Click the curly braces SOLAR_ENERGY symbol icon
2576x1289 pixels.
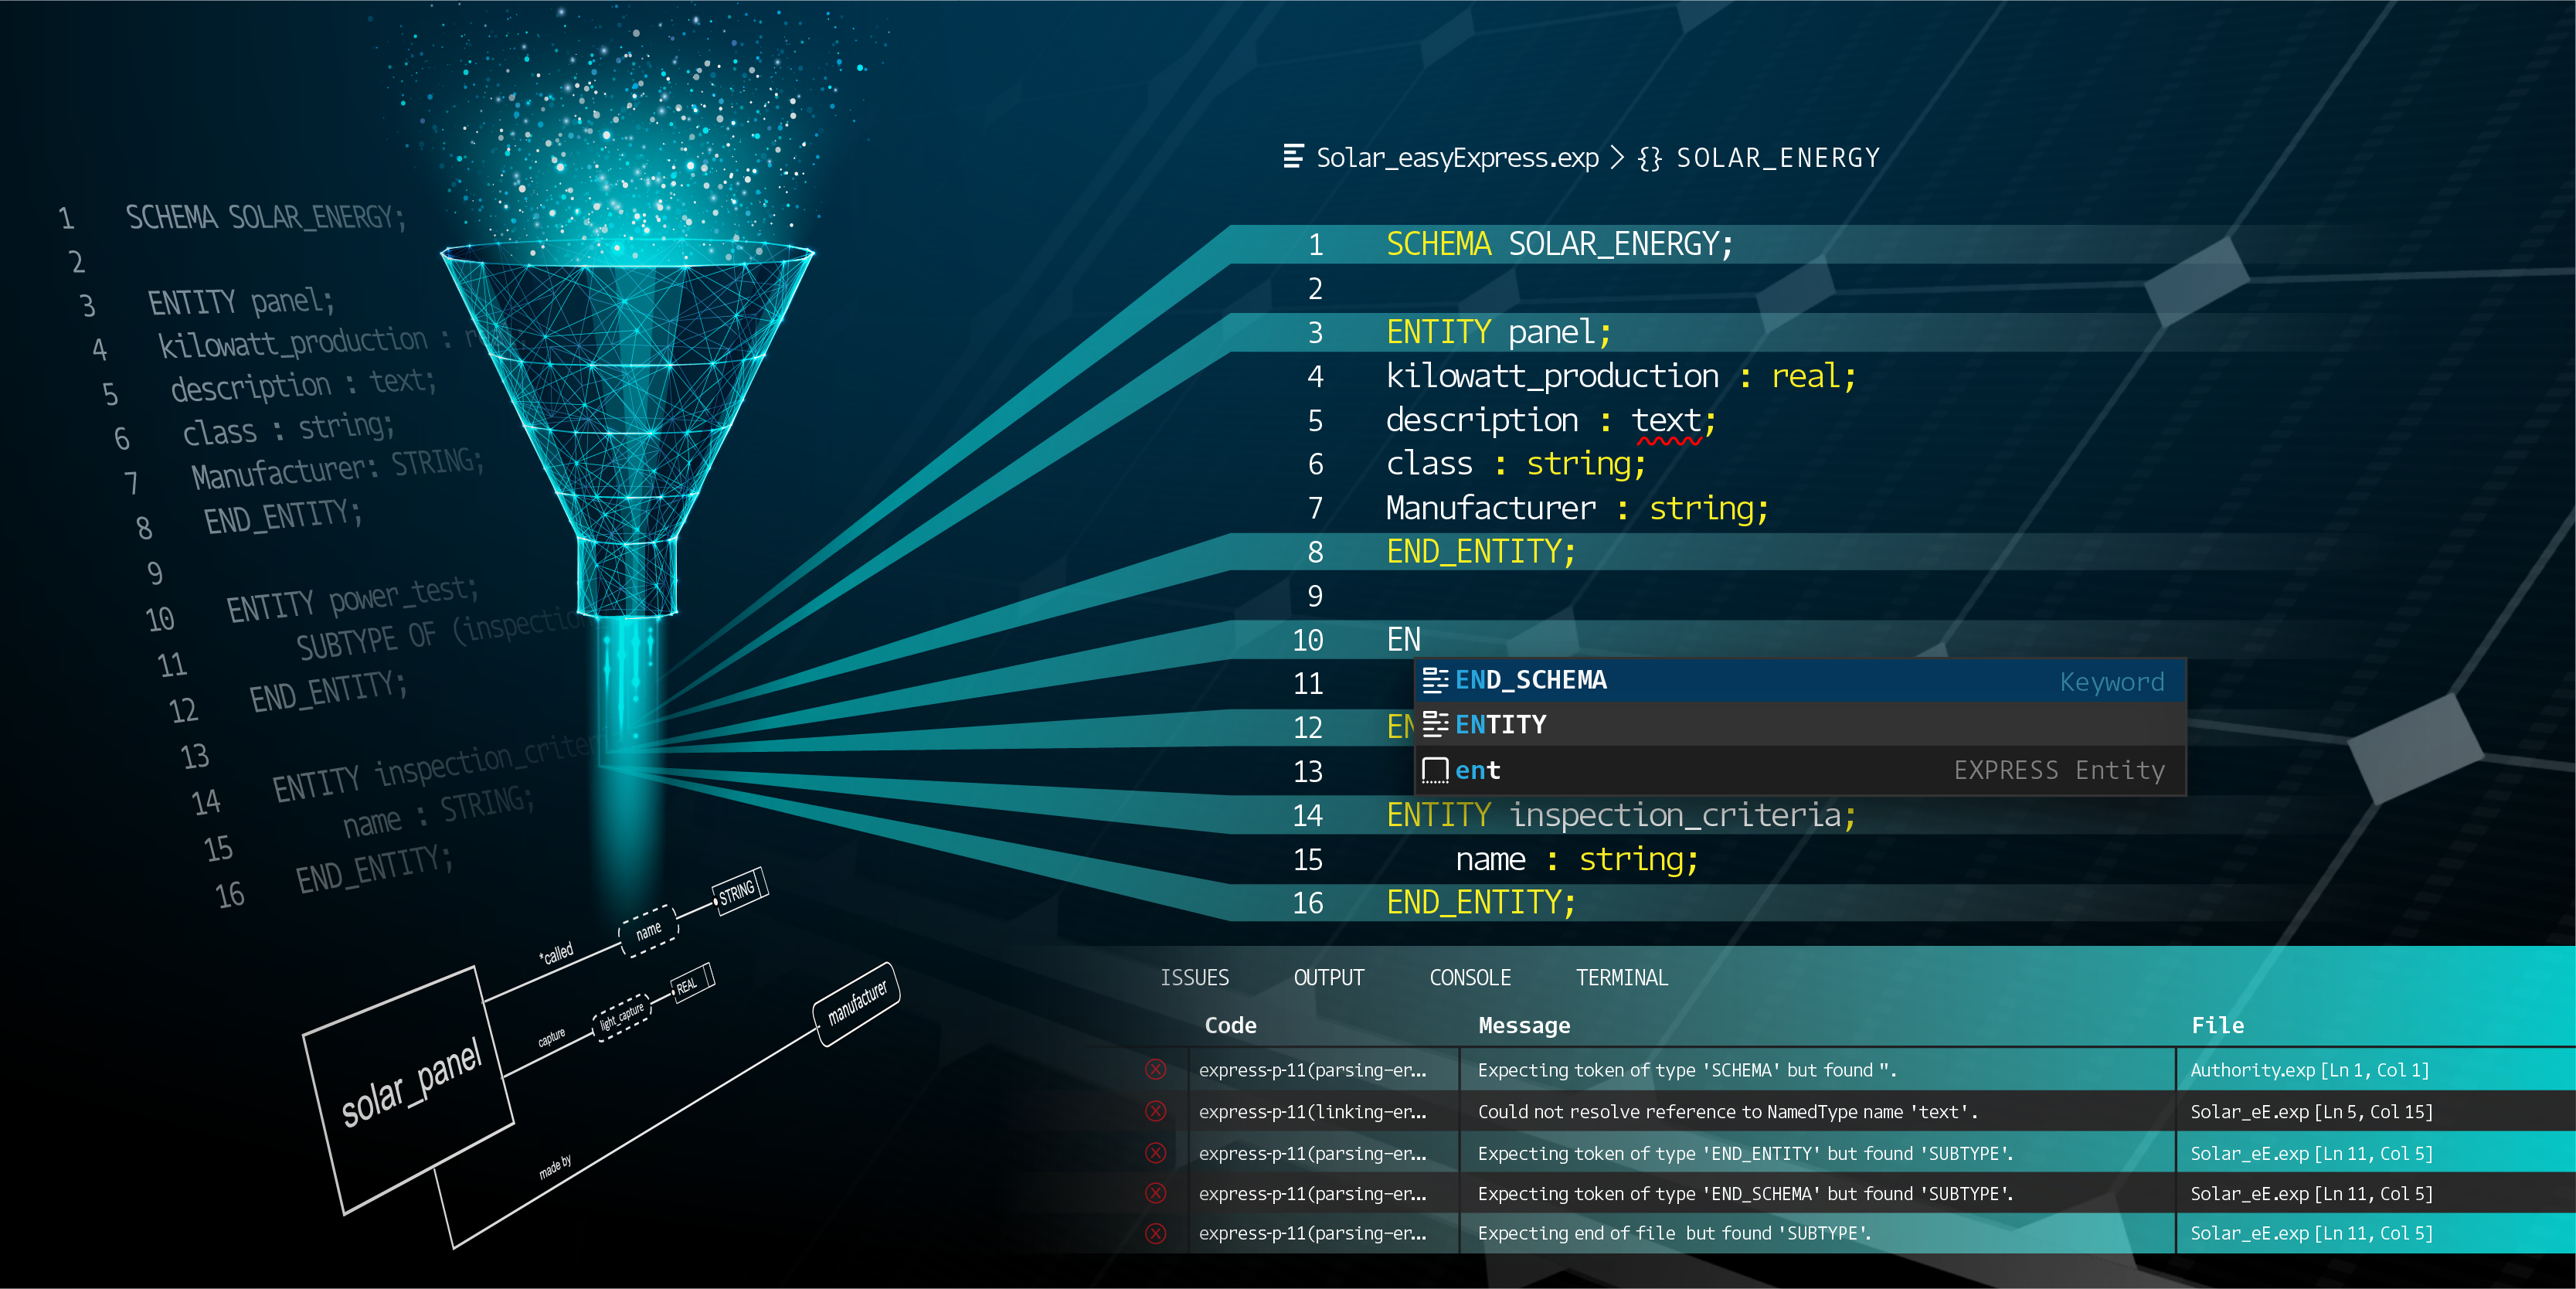[x=1650, y=158]
